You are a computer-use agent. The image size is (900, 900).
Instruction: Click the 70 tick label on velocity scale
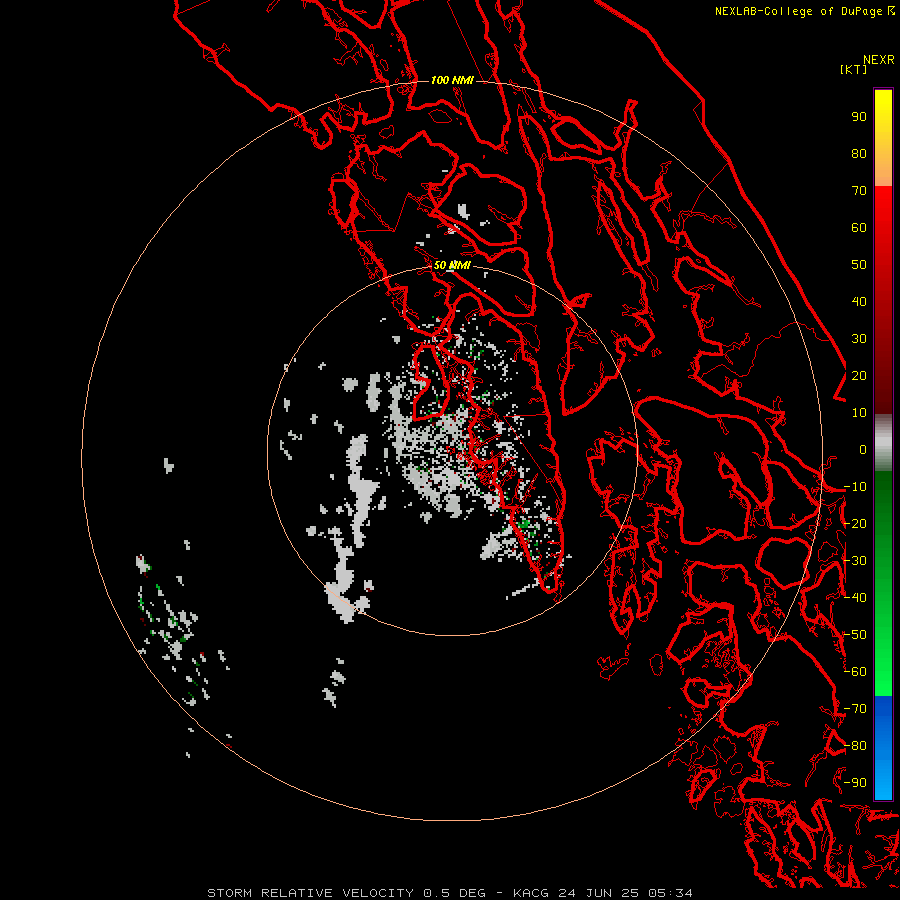click(x=859, y=191)
